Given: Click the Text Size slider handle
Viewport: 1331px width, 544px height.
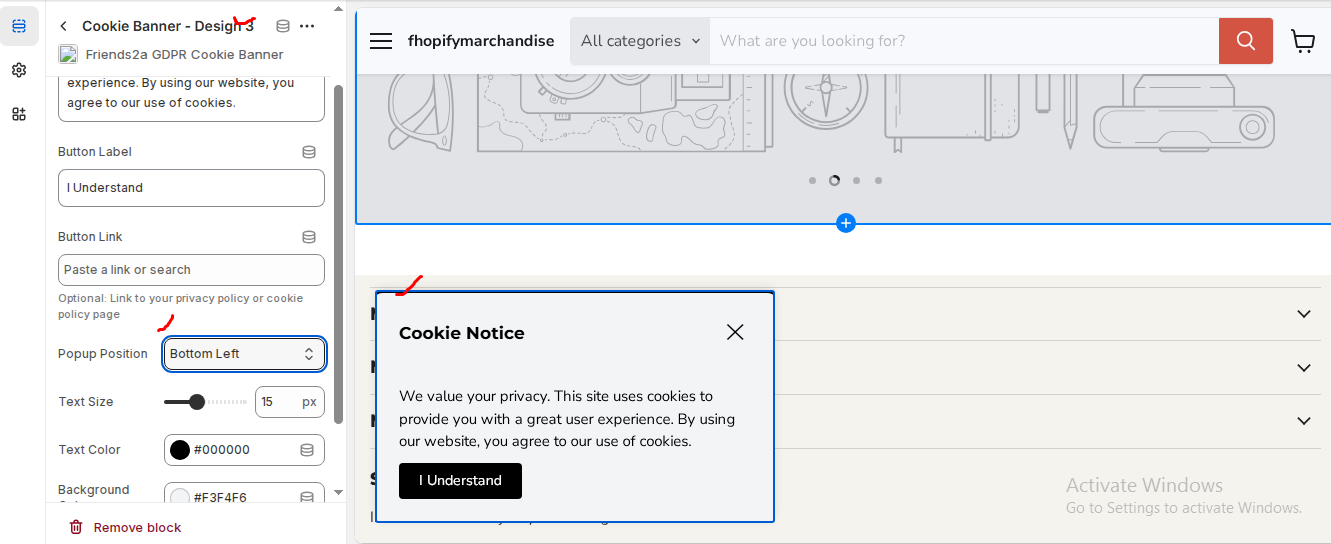Looking at the screenshot, I should [x=197, y=402].
